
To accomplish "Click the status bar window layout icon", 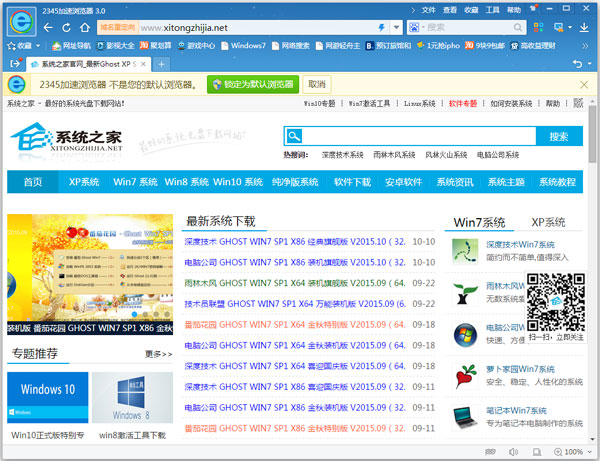I will 537,452.
